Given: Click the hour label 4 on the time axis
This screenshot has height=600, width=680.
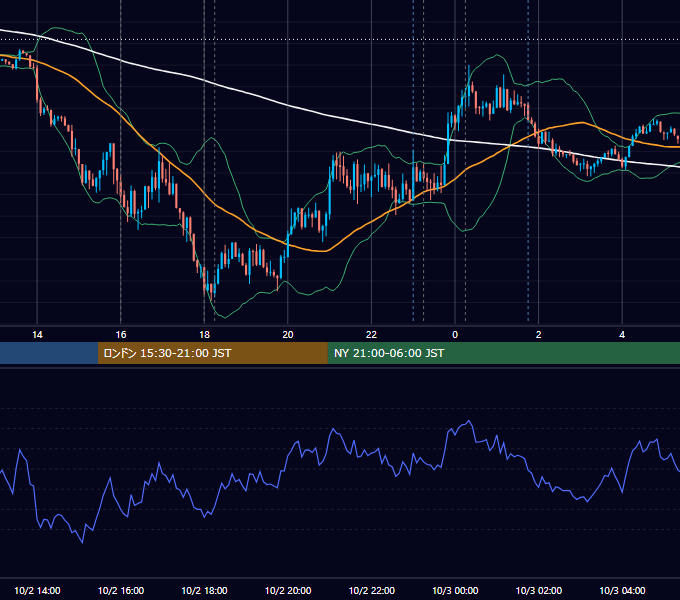Looking at the screenshot, I should tap(622, 335).
